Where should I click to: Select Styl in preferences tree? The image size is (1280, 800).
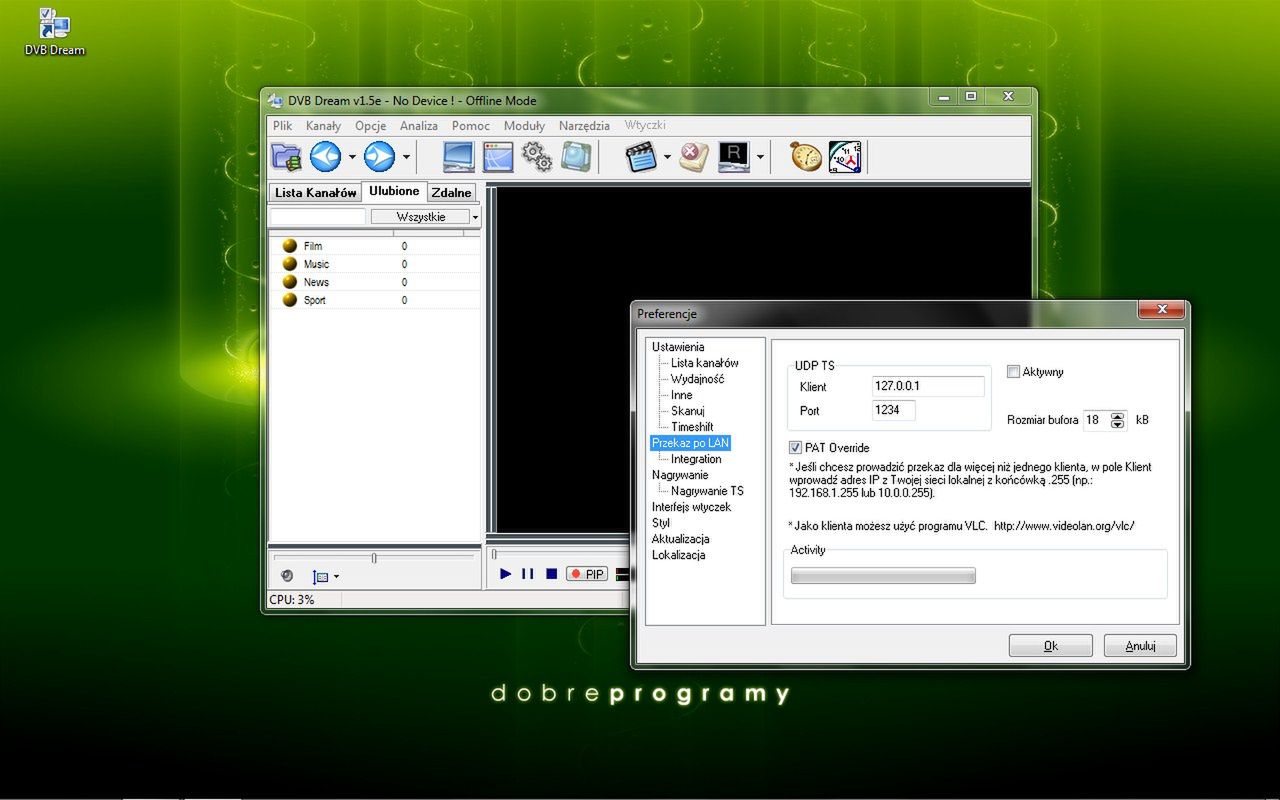(x=661, y=523)
